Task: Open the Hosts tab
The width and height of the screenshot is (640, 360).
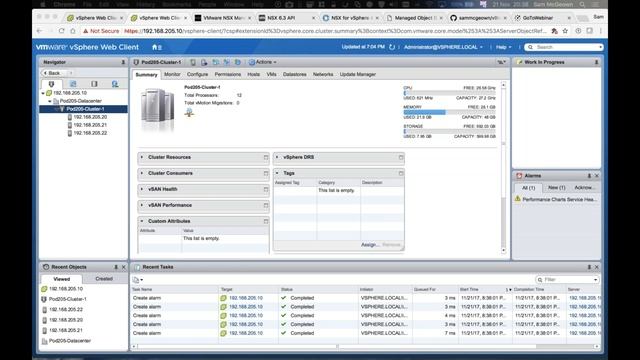Action: click(x=253, y=75)
